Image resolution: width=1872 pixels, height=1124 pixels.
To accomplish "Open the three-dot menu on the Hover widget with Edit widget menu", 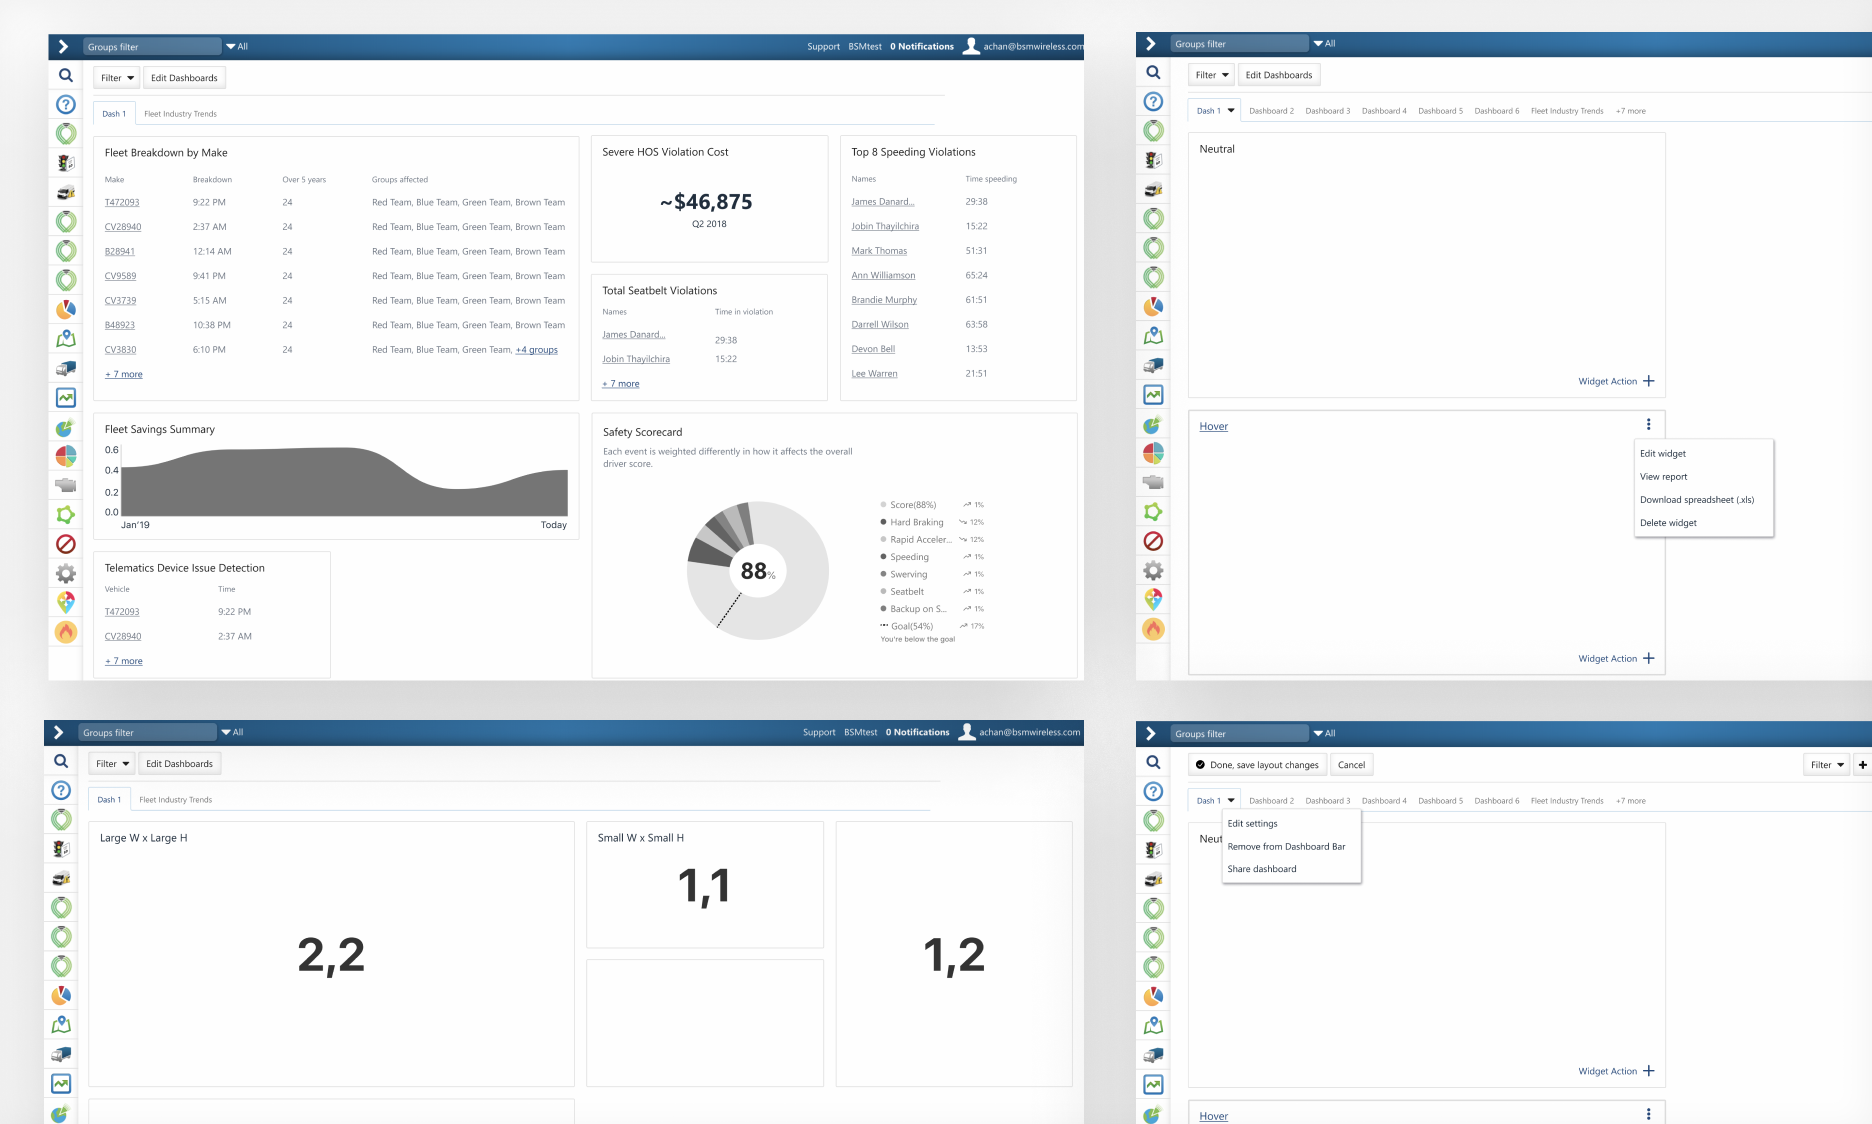I will click(x=1648, y=424).
